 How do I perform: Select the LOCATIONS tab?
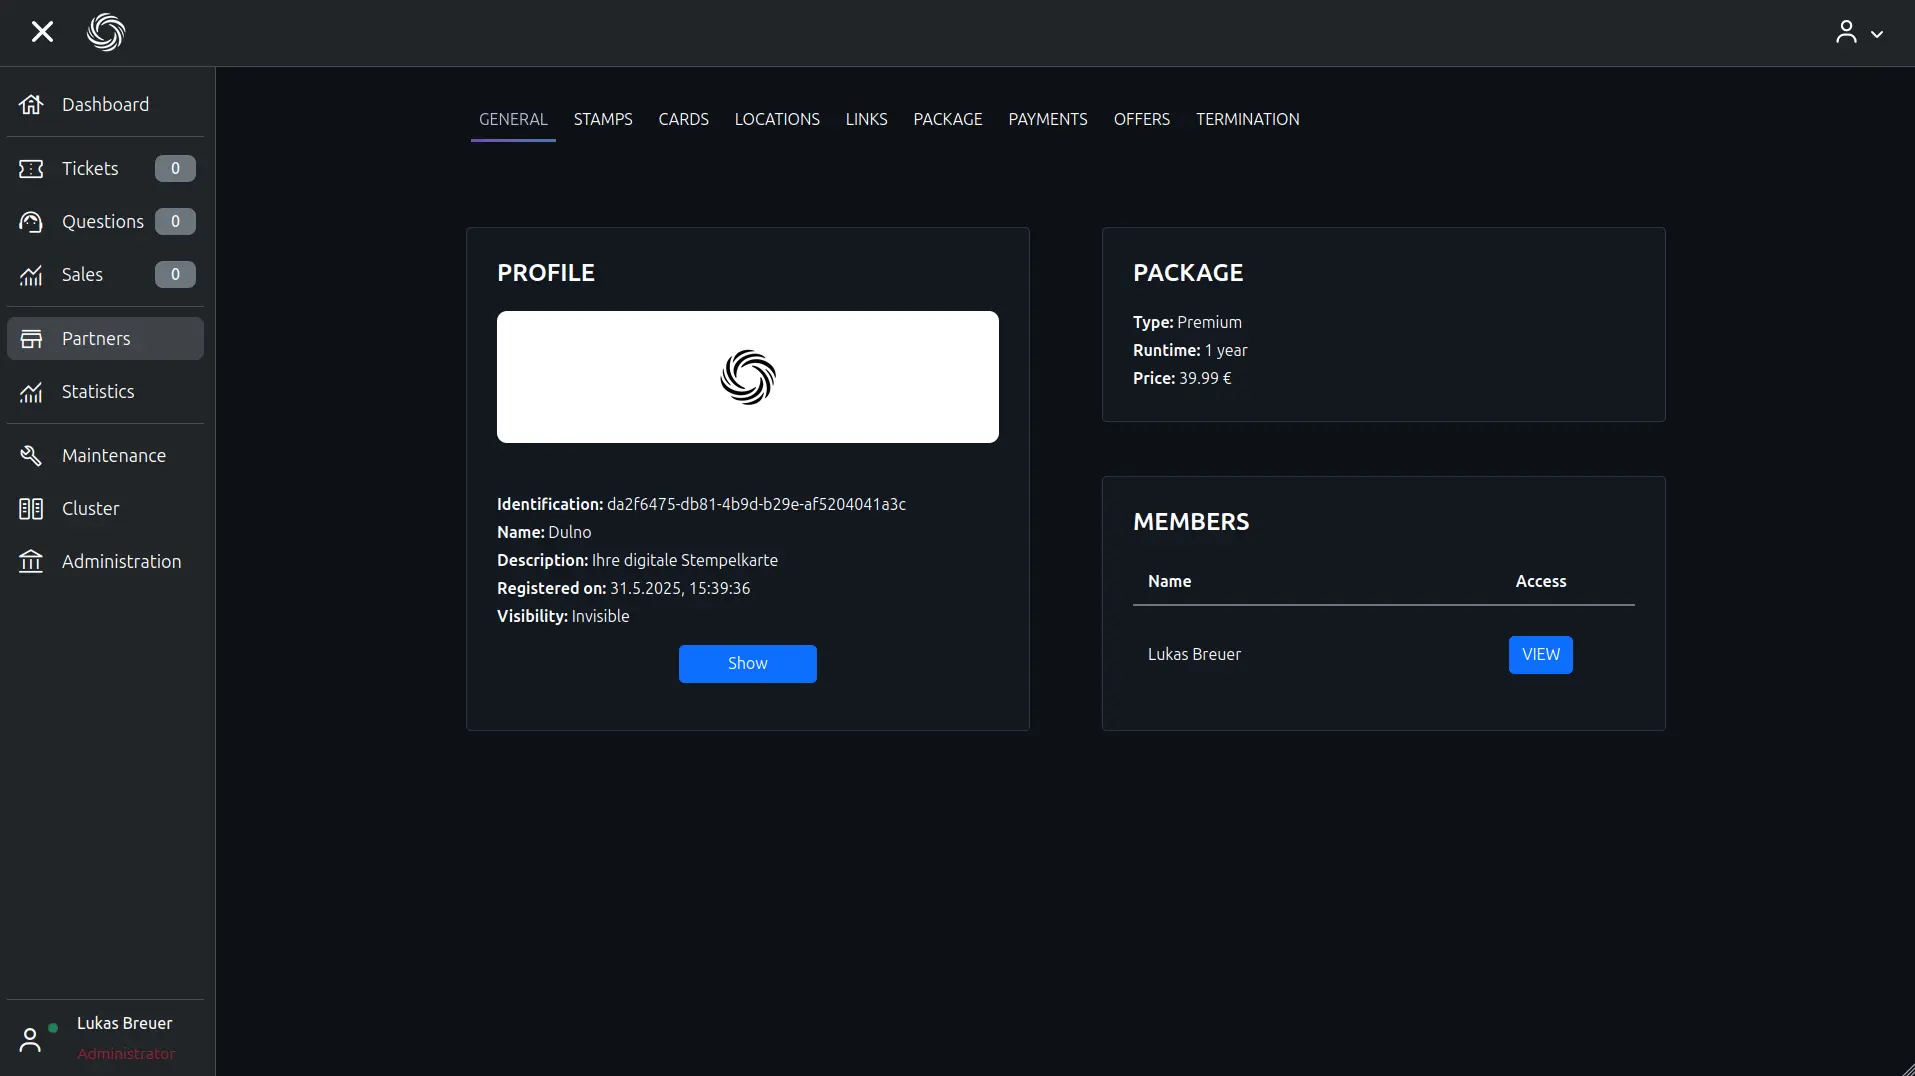coord(776,119)
